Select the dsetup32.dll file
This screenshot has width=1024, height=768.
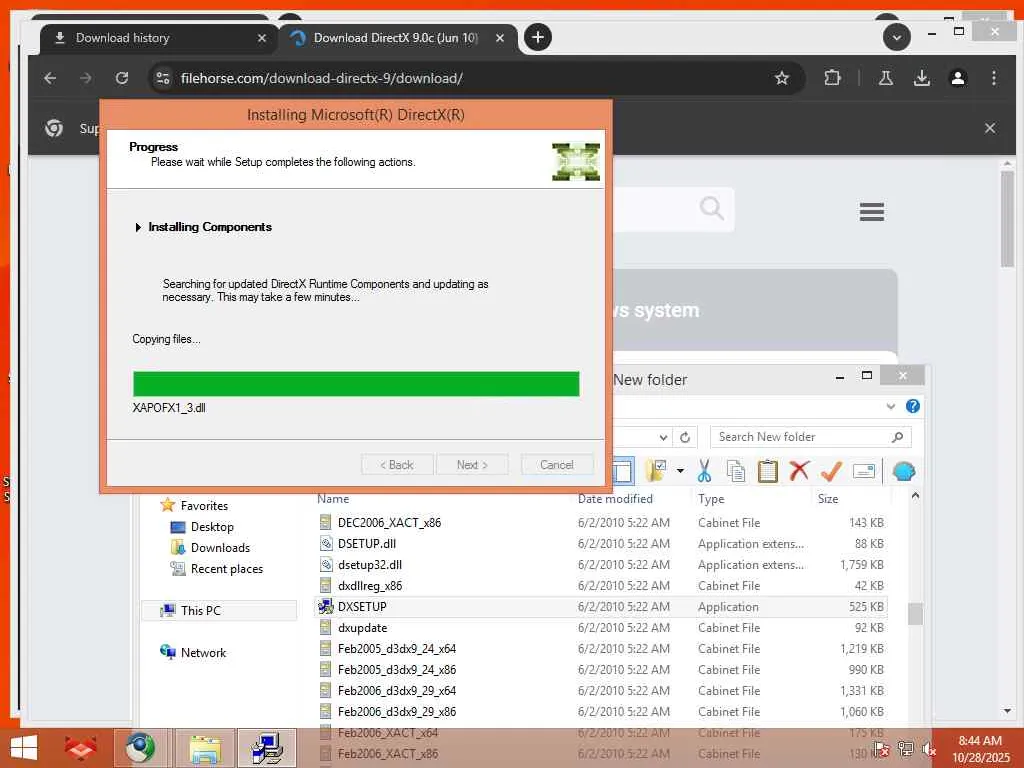(x=370, y=564)
